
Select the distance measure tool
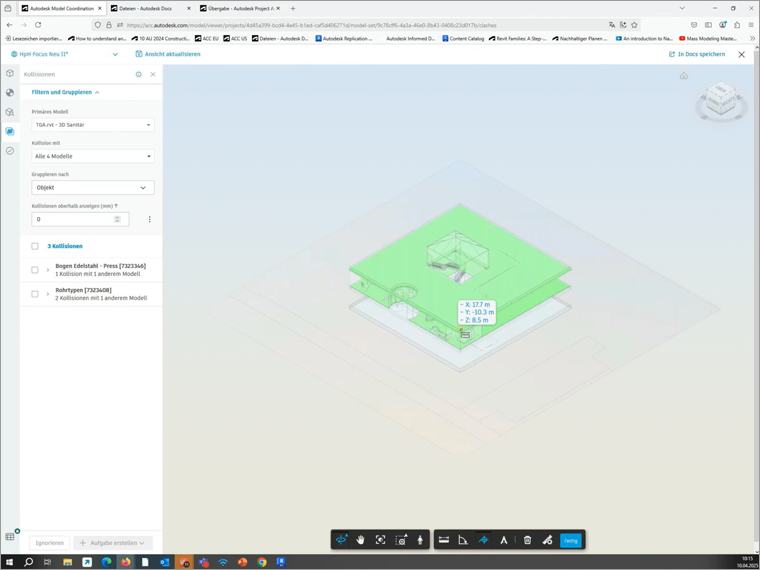443,540
